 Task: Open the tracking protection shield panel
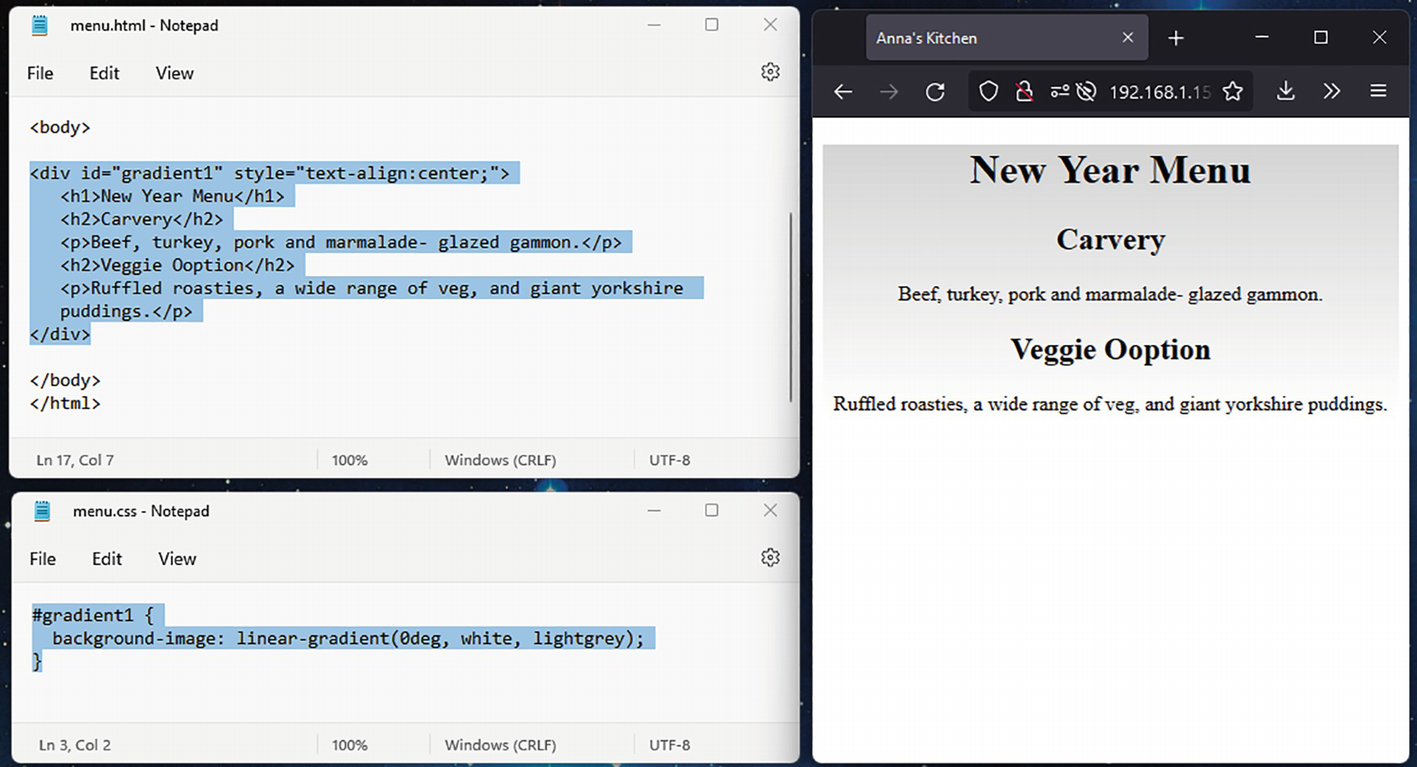(x=988, y=92)
